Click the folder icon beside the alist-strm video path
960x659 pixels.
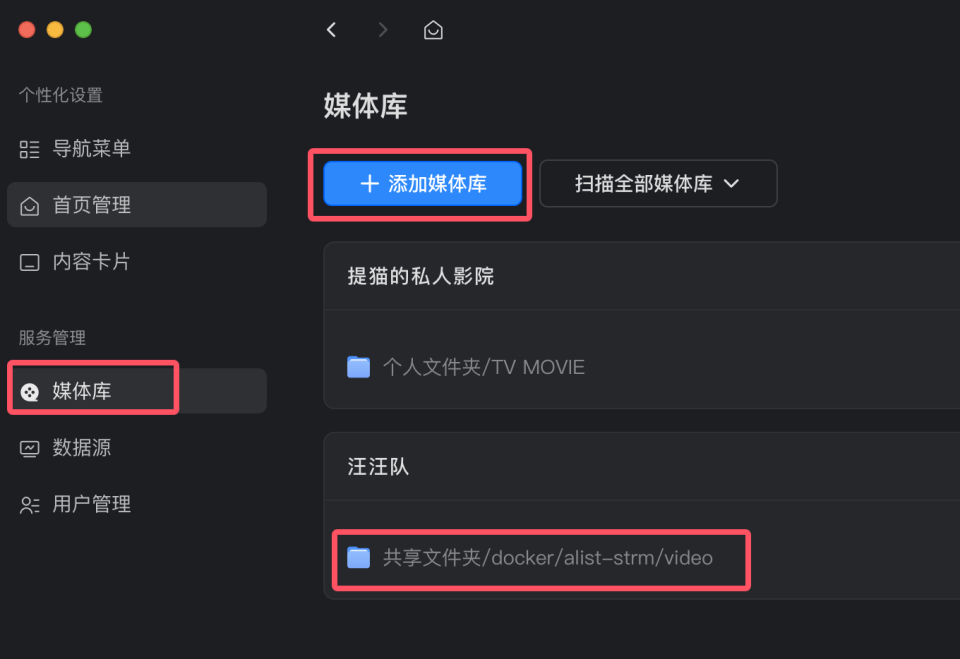click(361, 559)
